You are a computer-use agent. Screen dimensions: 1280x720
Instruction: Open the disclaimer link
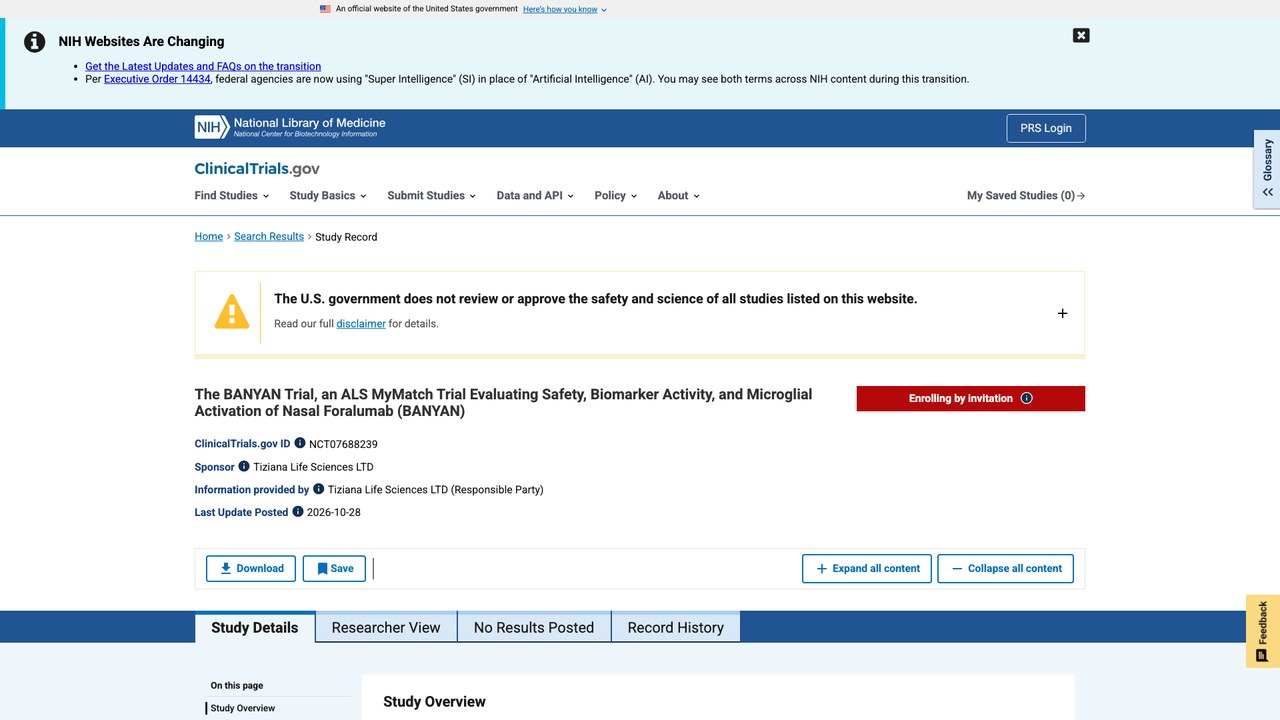[x=361, y=323]
